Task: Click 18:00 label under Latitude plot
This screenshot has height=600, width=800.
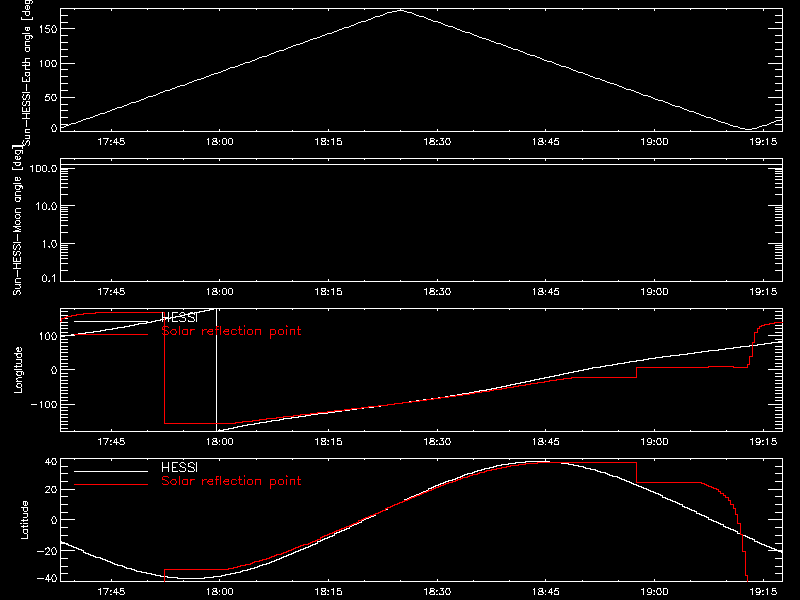Action: coord(220,591)
